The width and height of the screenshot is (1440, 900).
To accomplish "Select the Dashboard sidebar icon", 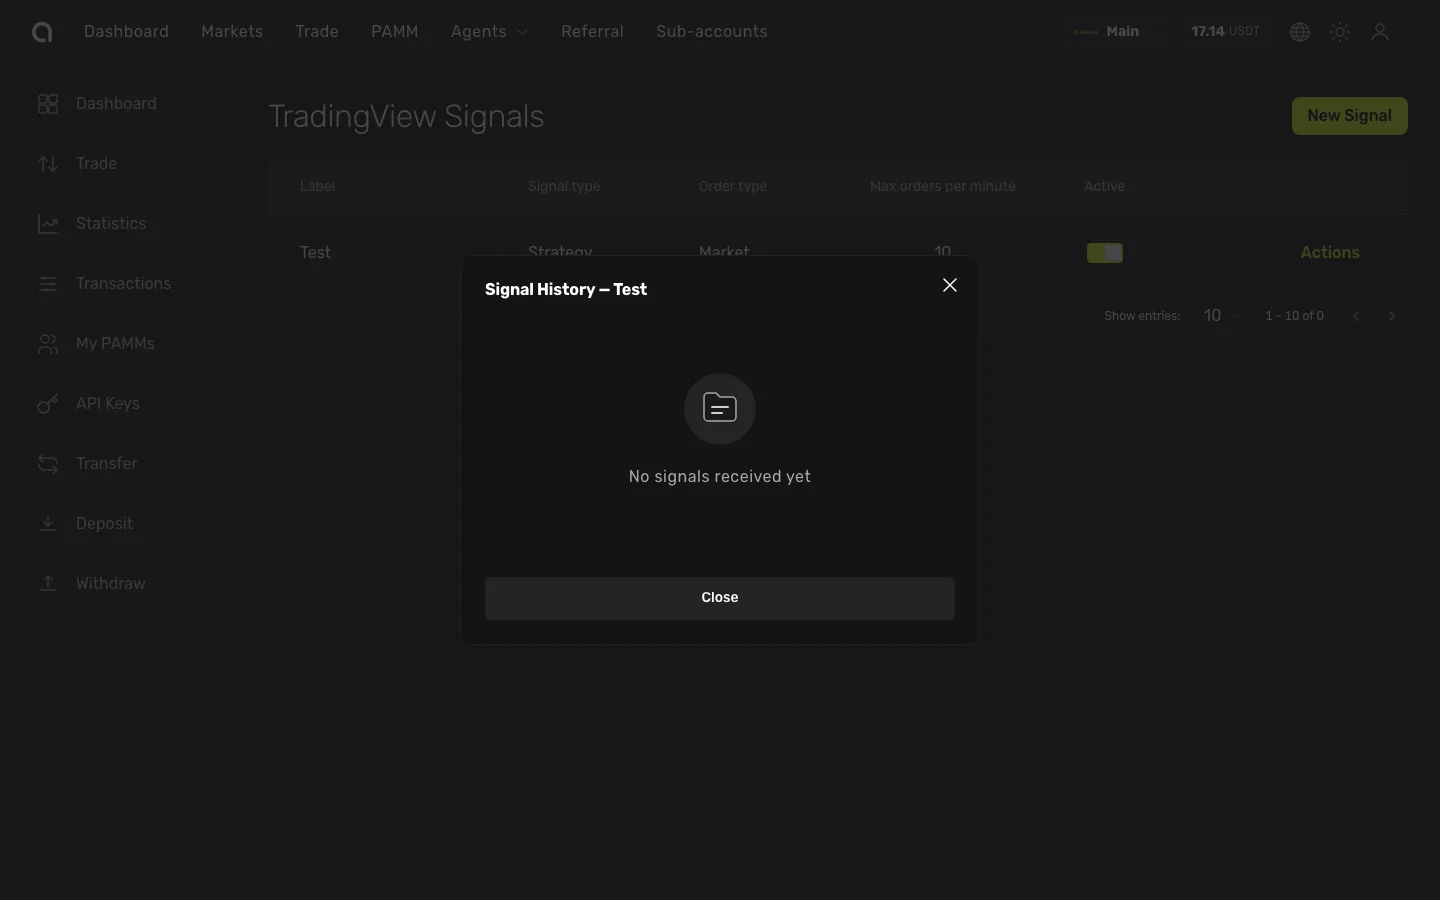I will 47,103.
